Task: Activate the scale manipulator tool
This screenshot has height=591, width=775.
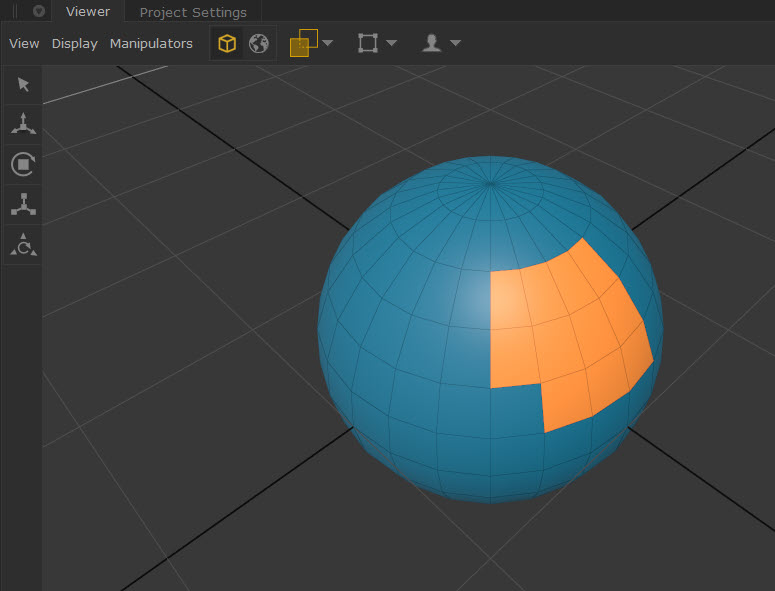Action: (x=23, y=204)
